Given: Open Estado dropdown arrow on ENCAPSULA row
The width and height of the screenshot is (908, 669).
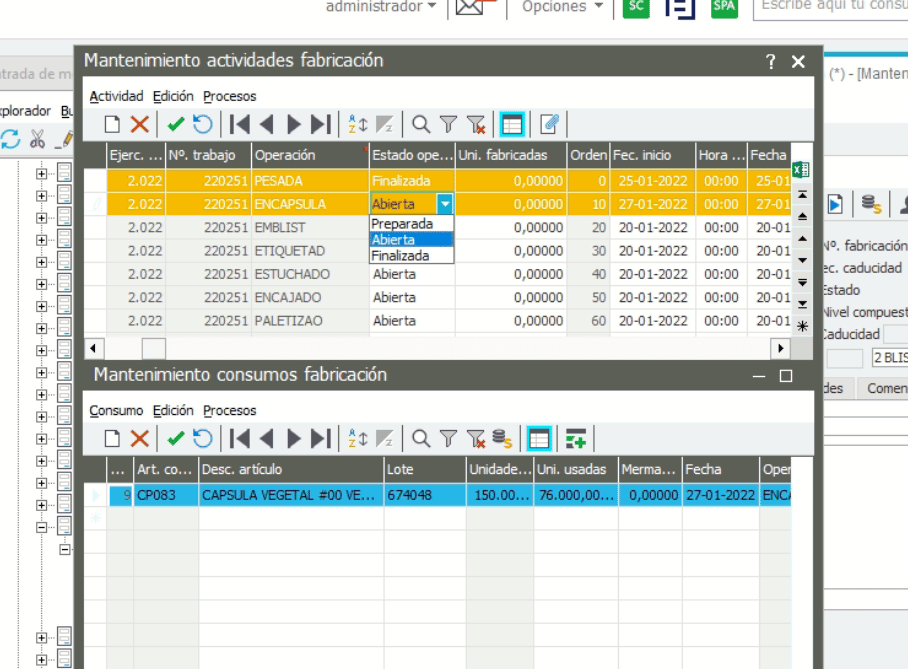Looking at the screenshot, I should (445, 204).
